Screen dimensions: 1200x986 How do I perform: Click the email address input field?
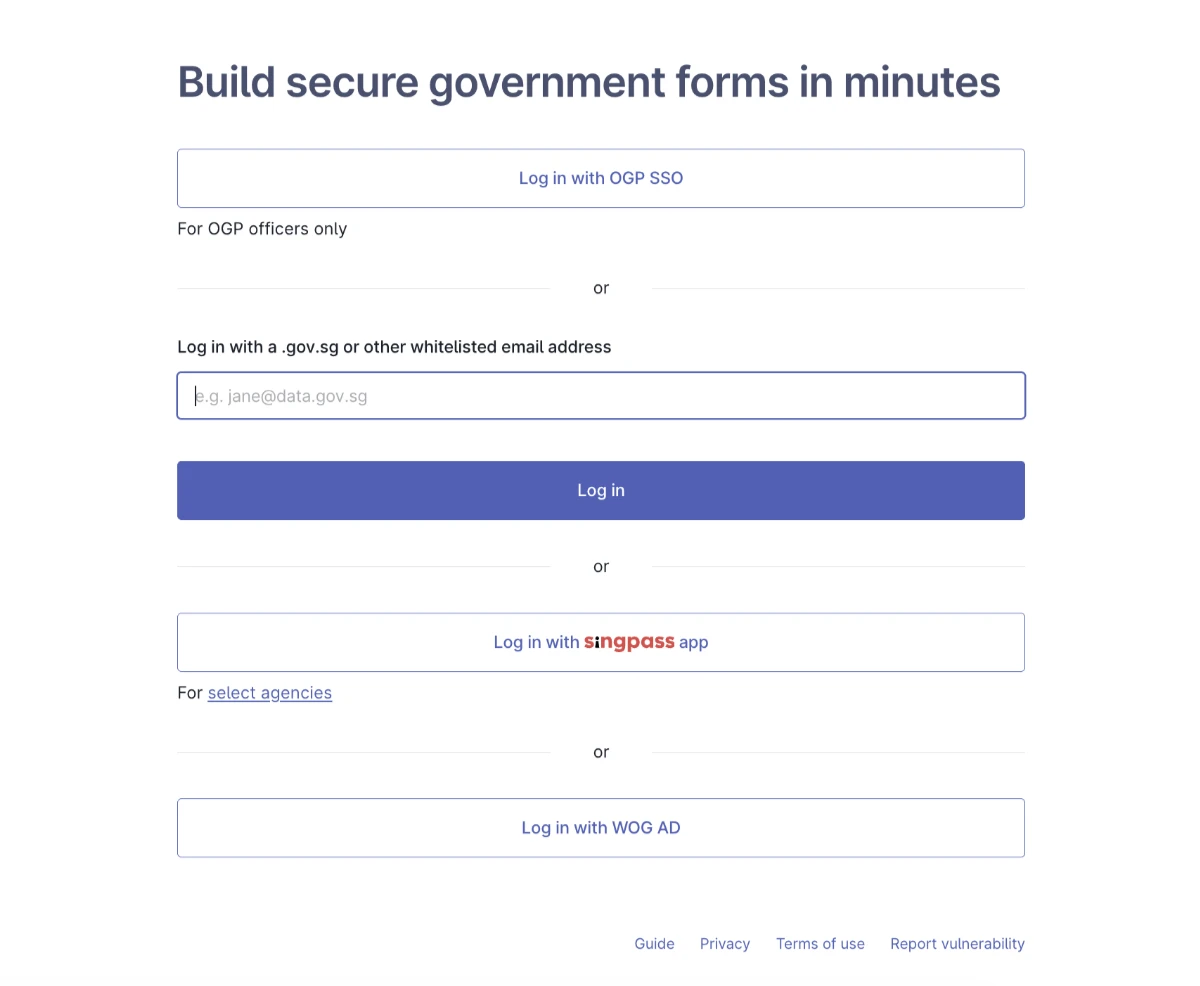click(x=600, y=395)
